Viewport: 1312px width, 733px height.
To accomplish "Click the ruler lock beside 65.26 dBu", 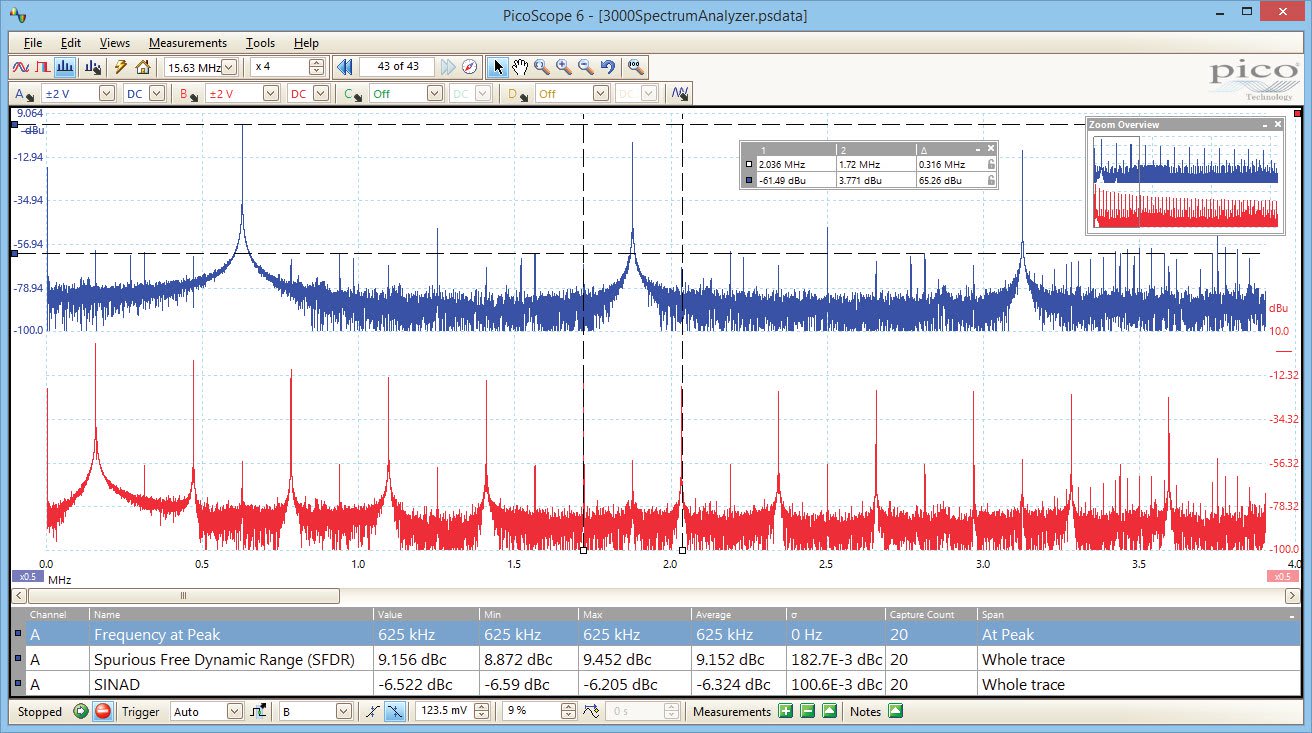I will coord(991,180).
